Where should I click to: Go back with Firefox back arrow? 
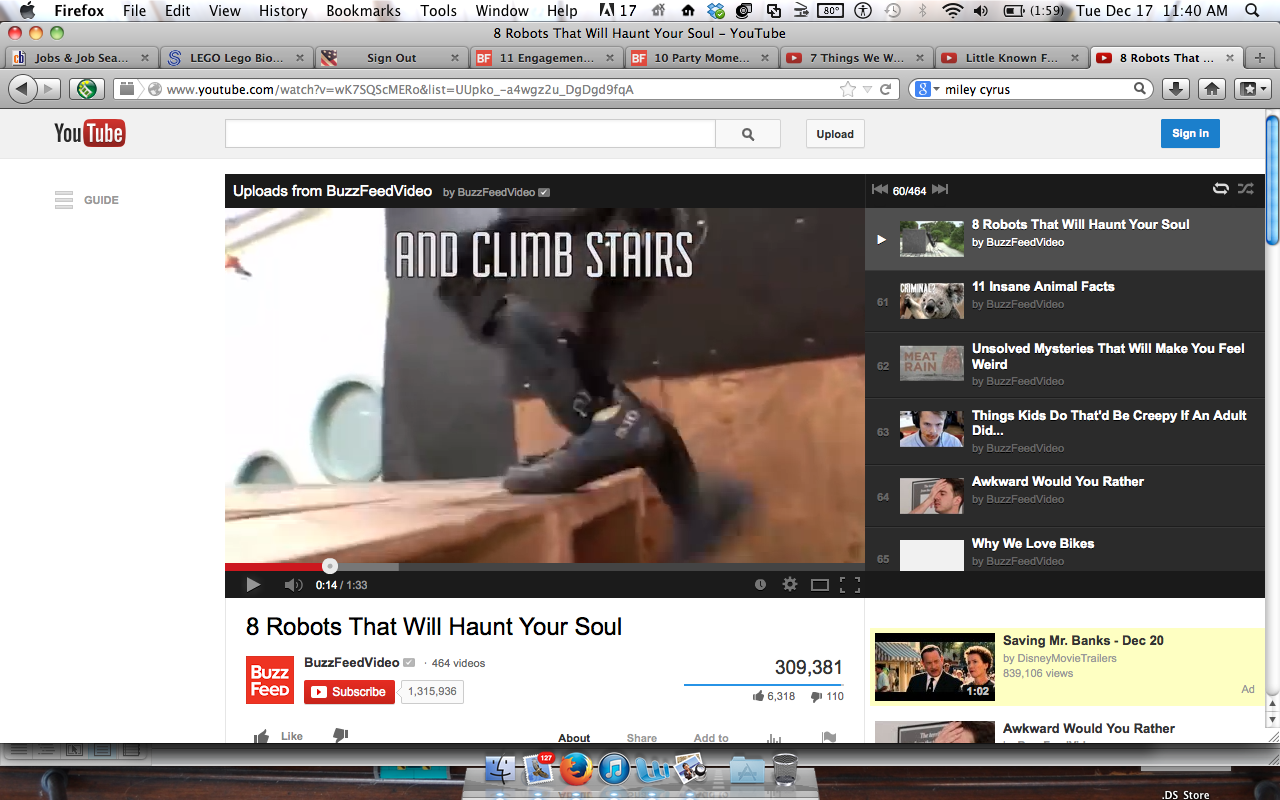coord(23,89)
